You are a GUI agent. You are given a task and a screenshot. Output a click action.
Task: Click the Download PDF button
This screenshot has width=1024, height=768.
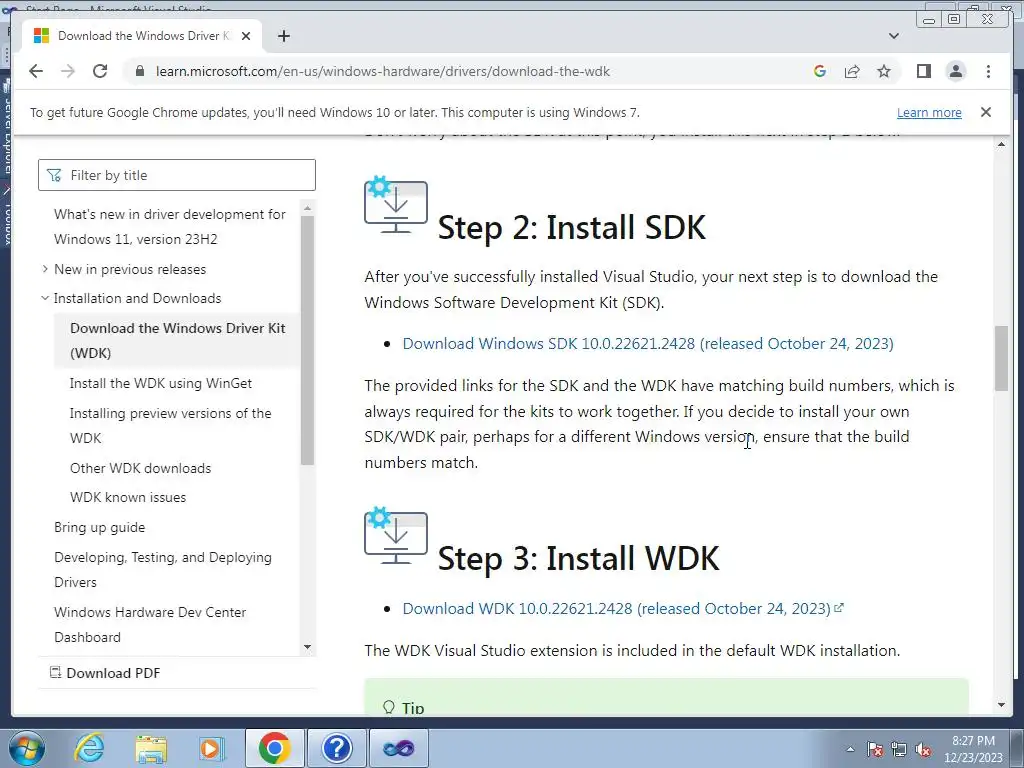(x=105, y=673)
